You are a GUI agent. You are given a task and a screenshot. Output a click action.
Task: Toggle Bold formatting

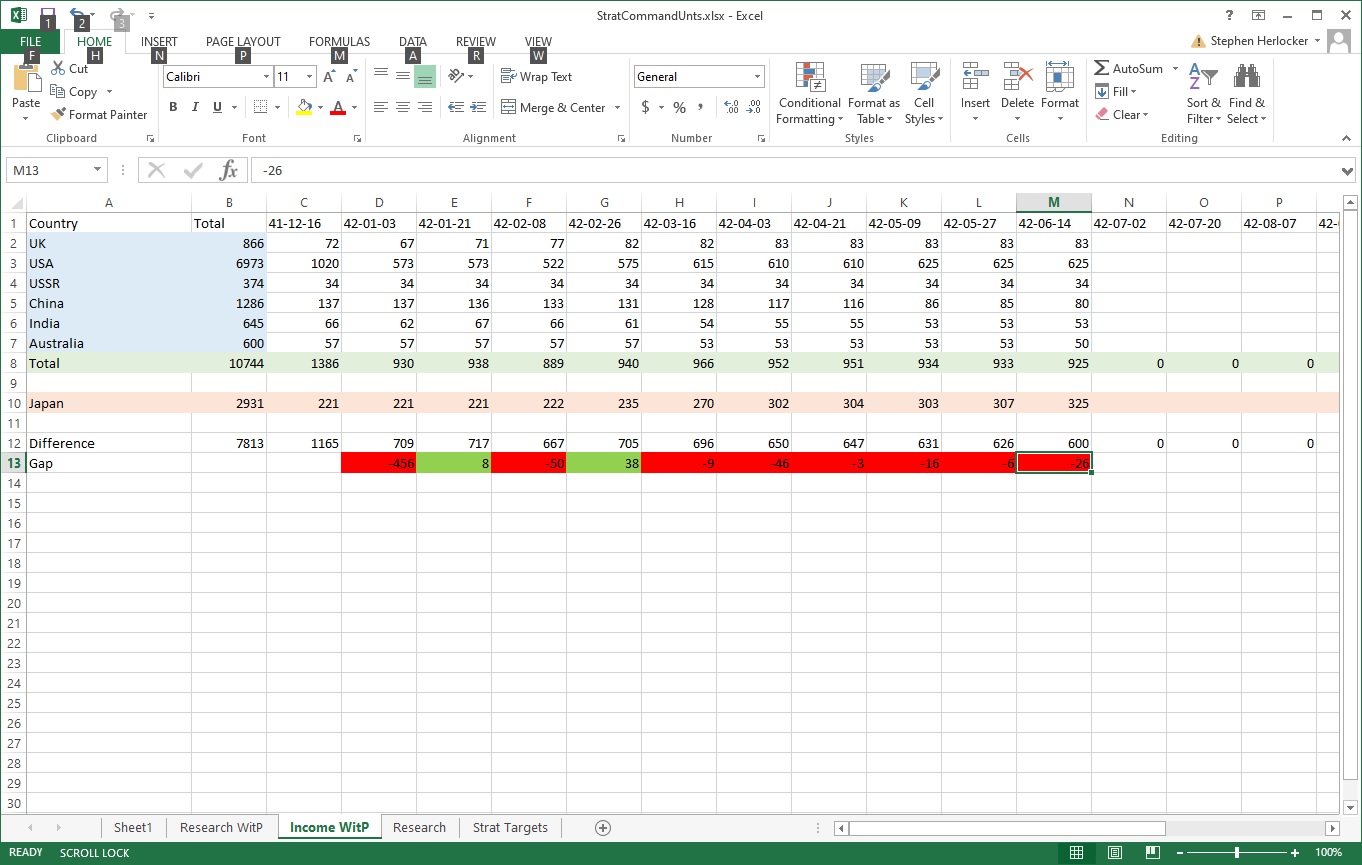(x=173, y=107)
